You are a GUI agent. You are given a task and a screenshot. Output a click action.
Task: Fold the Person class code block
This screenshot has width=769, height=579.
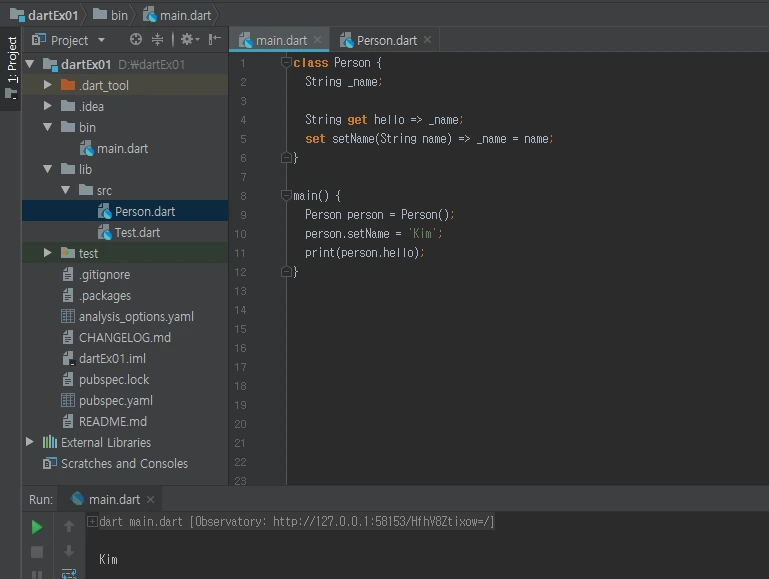pyautogui.click(x=286, y=63)
